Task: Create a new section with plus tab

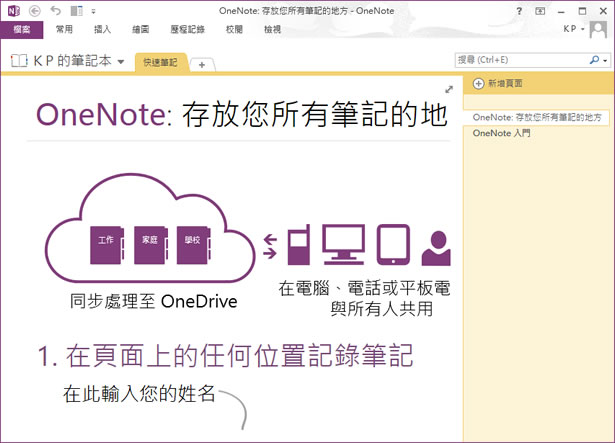Action: (202, 65)
